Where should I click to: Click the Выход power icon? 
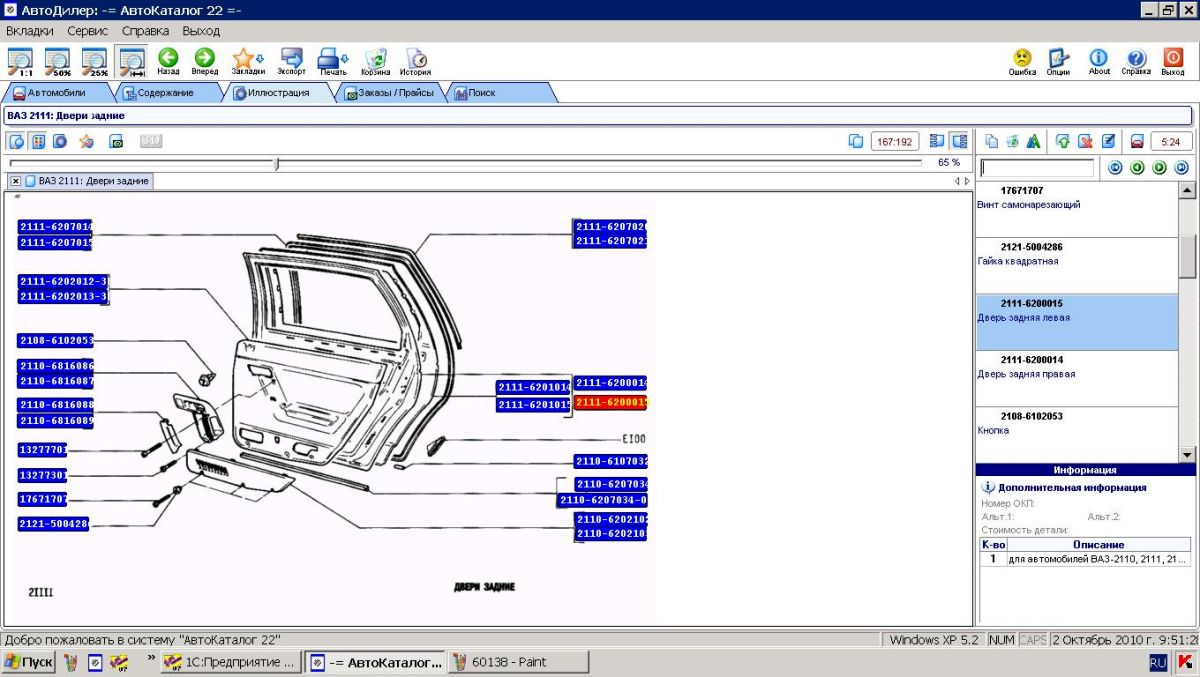[1173, 62]
